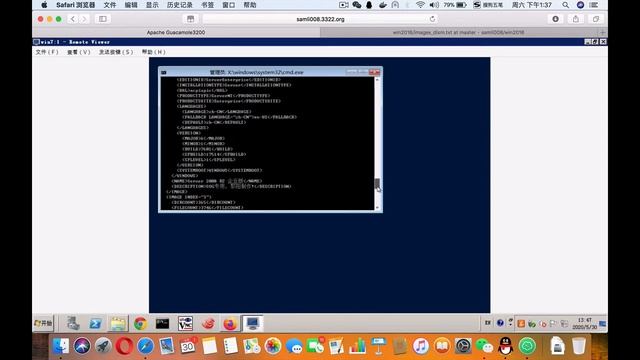
Task: Go back in Safari
Action: click(73, 19)
